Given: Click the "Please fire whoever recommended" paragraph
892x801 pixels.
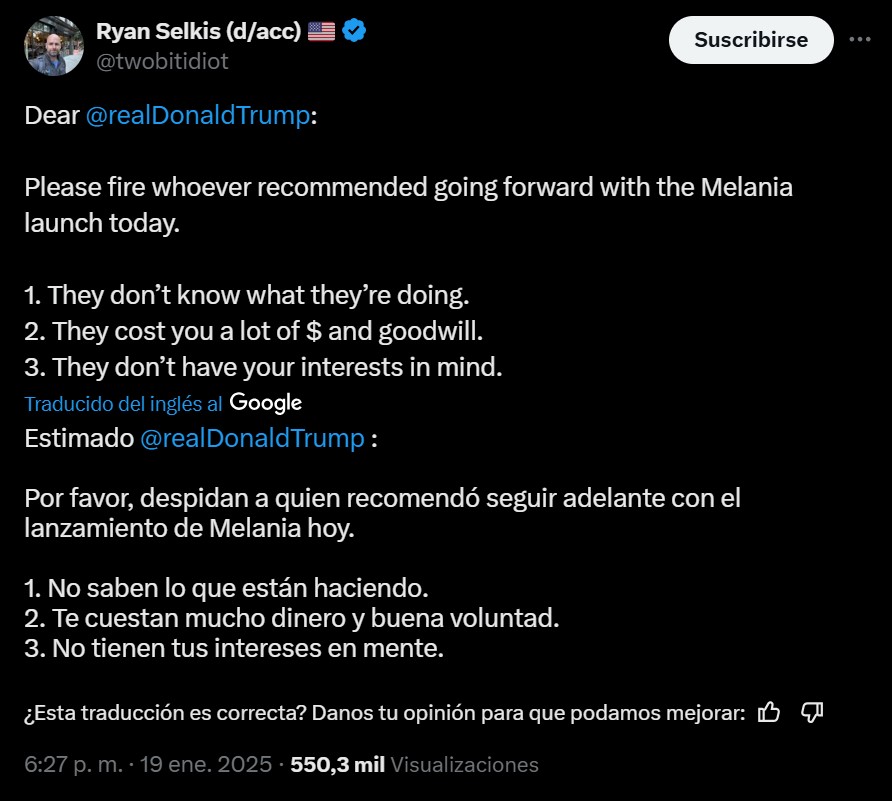Looking at the screenshot, I should pyautogui.click(x=408, y=205).
